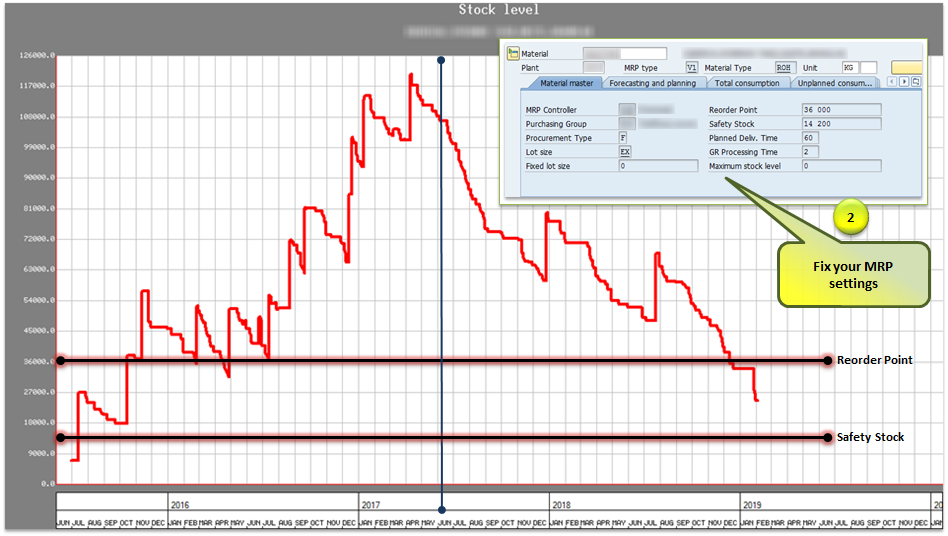Click the MRP Controller code field
The height and width of the screenshot is (536, 948).
627,110
